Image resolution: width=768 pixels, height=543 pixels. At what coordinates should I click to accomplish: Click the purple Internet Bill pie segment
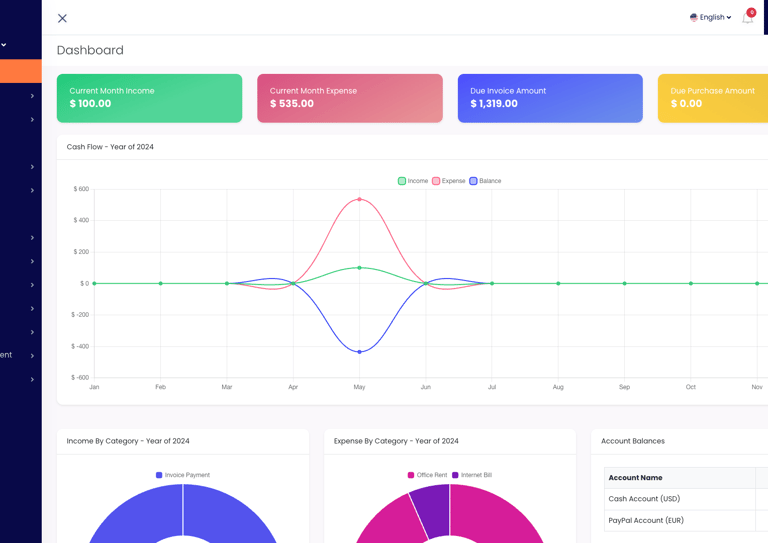[x=432, y=509]
